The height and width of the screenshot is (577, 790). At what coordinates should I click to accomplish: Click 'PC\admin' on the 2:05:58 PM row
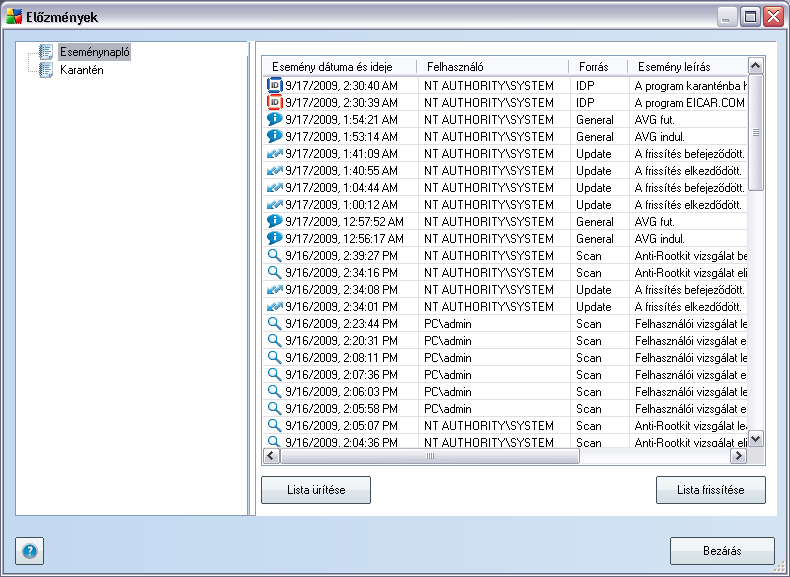pyautogui.click(x=447, y=409)
